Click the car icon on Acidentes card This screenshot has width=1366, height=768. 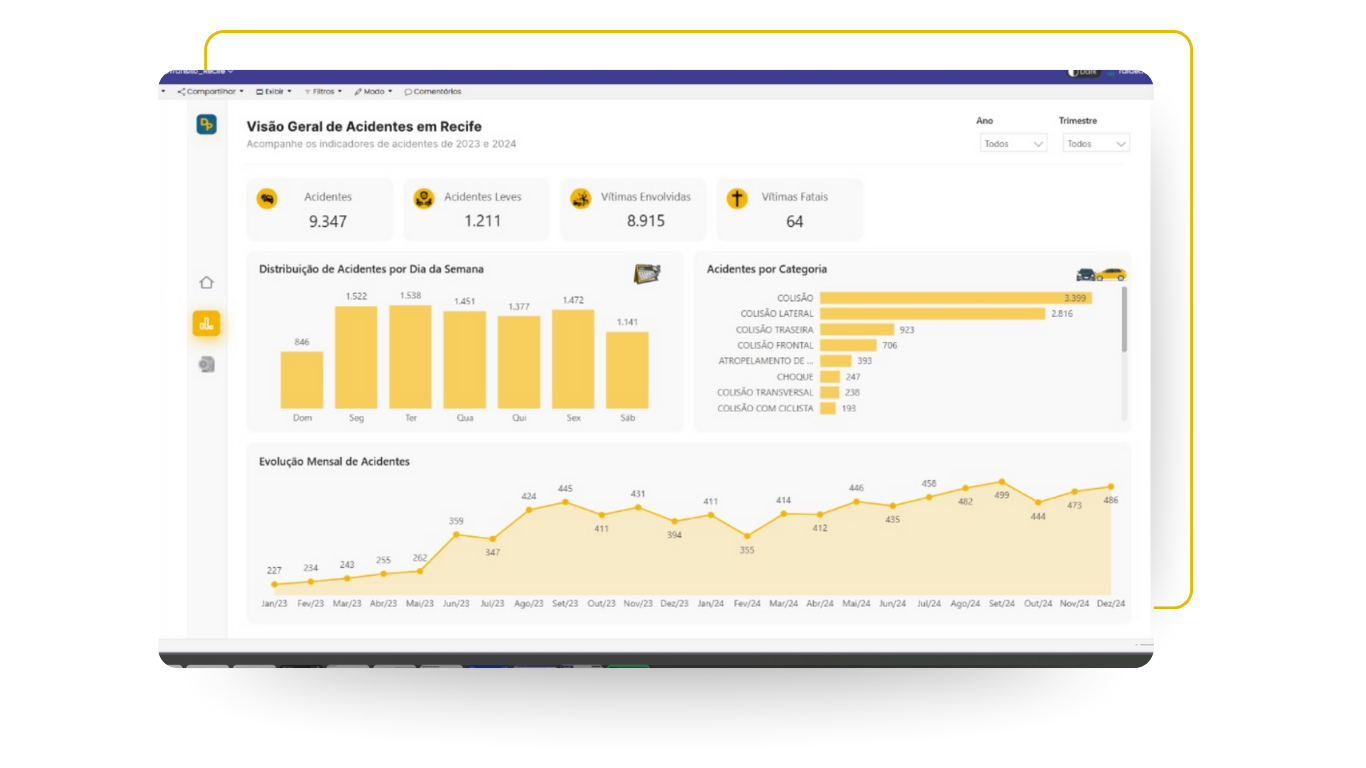click(267, 198)
